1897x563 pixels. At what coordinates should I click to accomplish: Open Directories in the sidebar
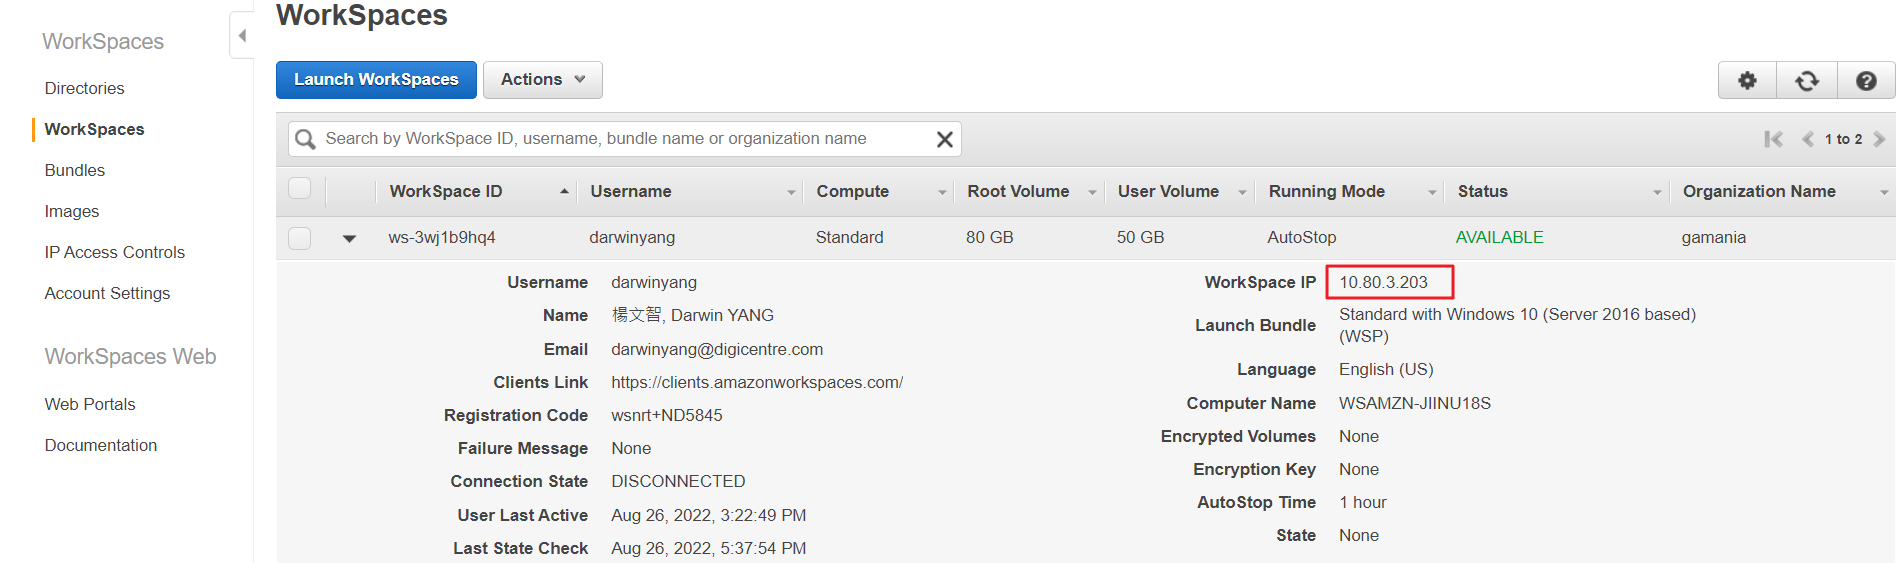[x=84, y=88]
